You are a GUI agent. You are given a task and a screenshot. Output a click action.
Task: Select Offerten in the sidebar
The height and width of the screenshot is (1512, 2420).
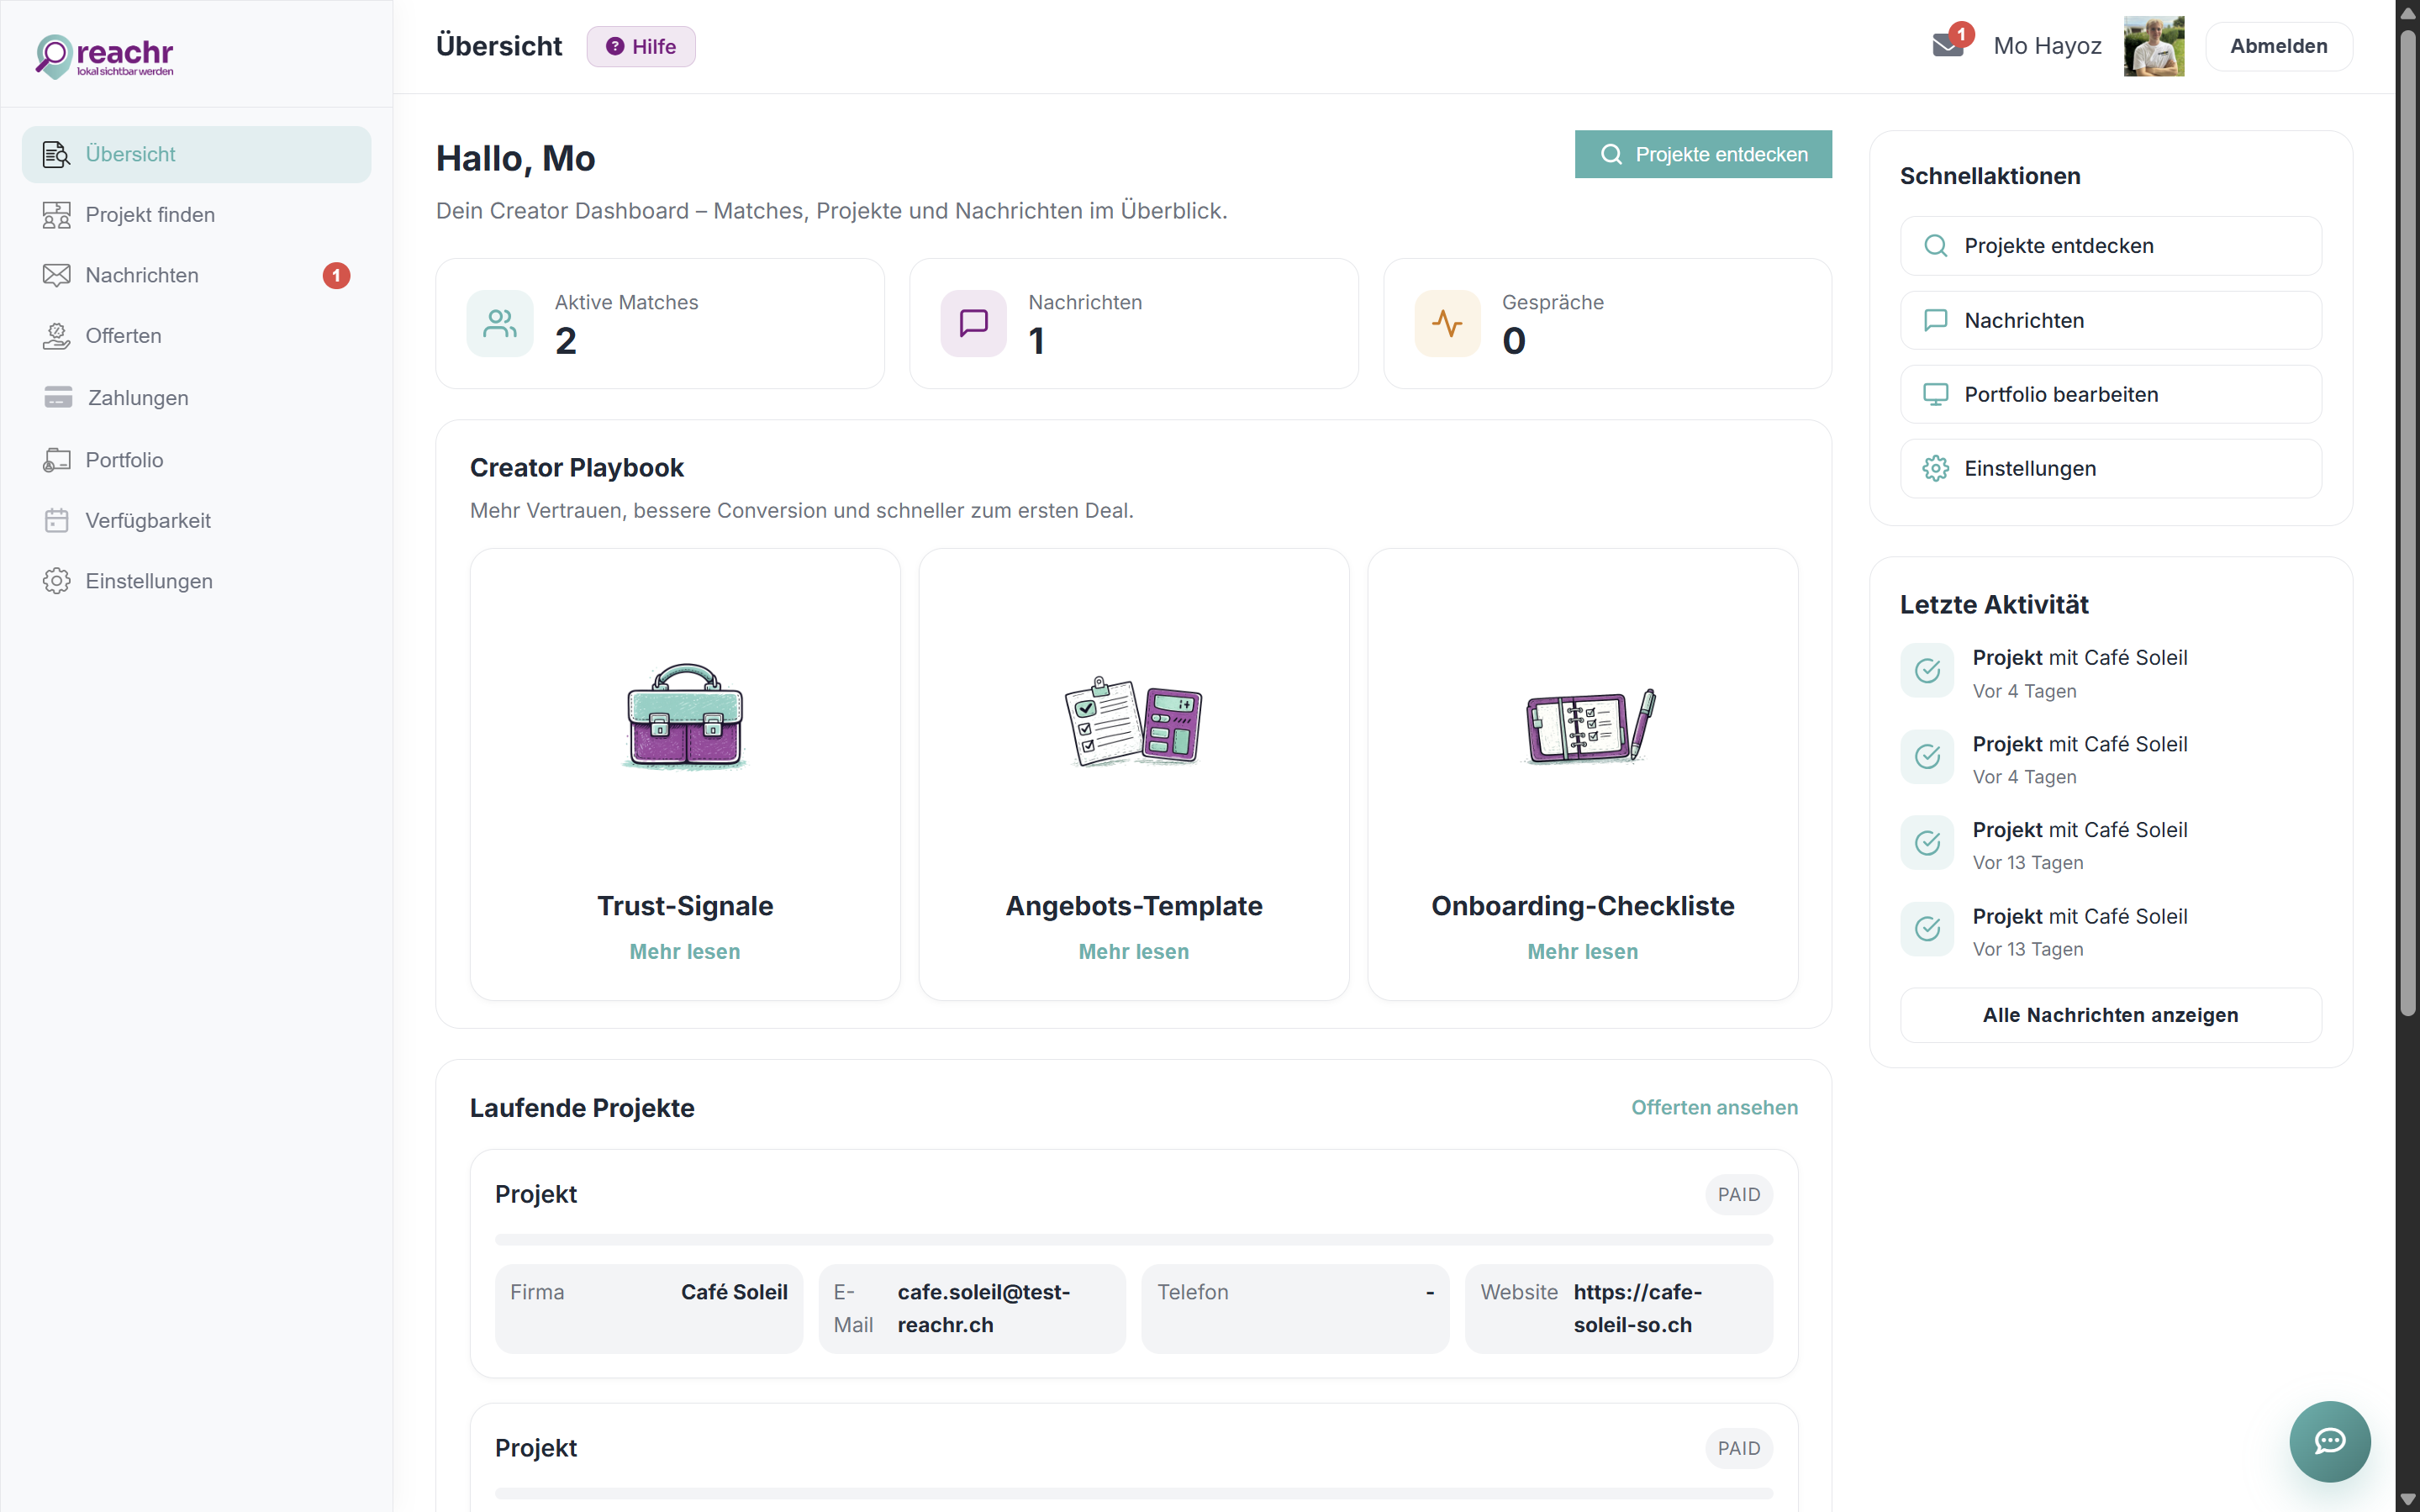pyautogui.click(x=196, y=336)
